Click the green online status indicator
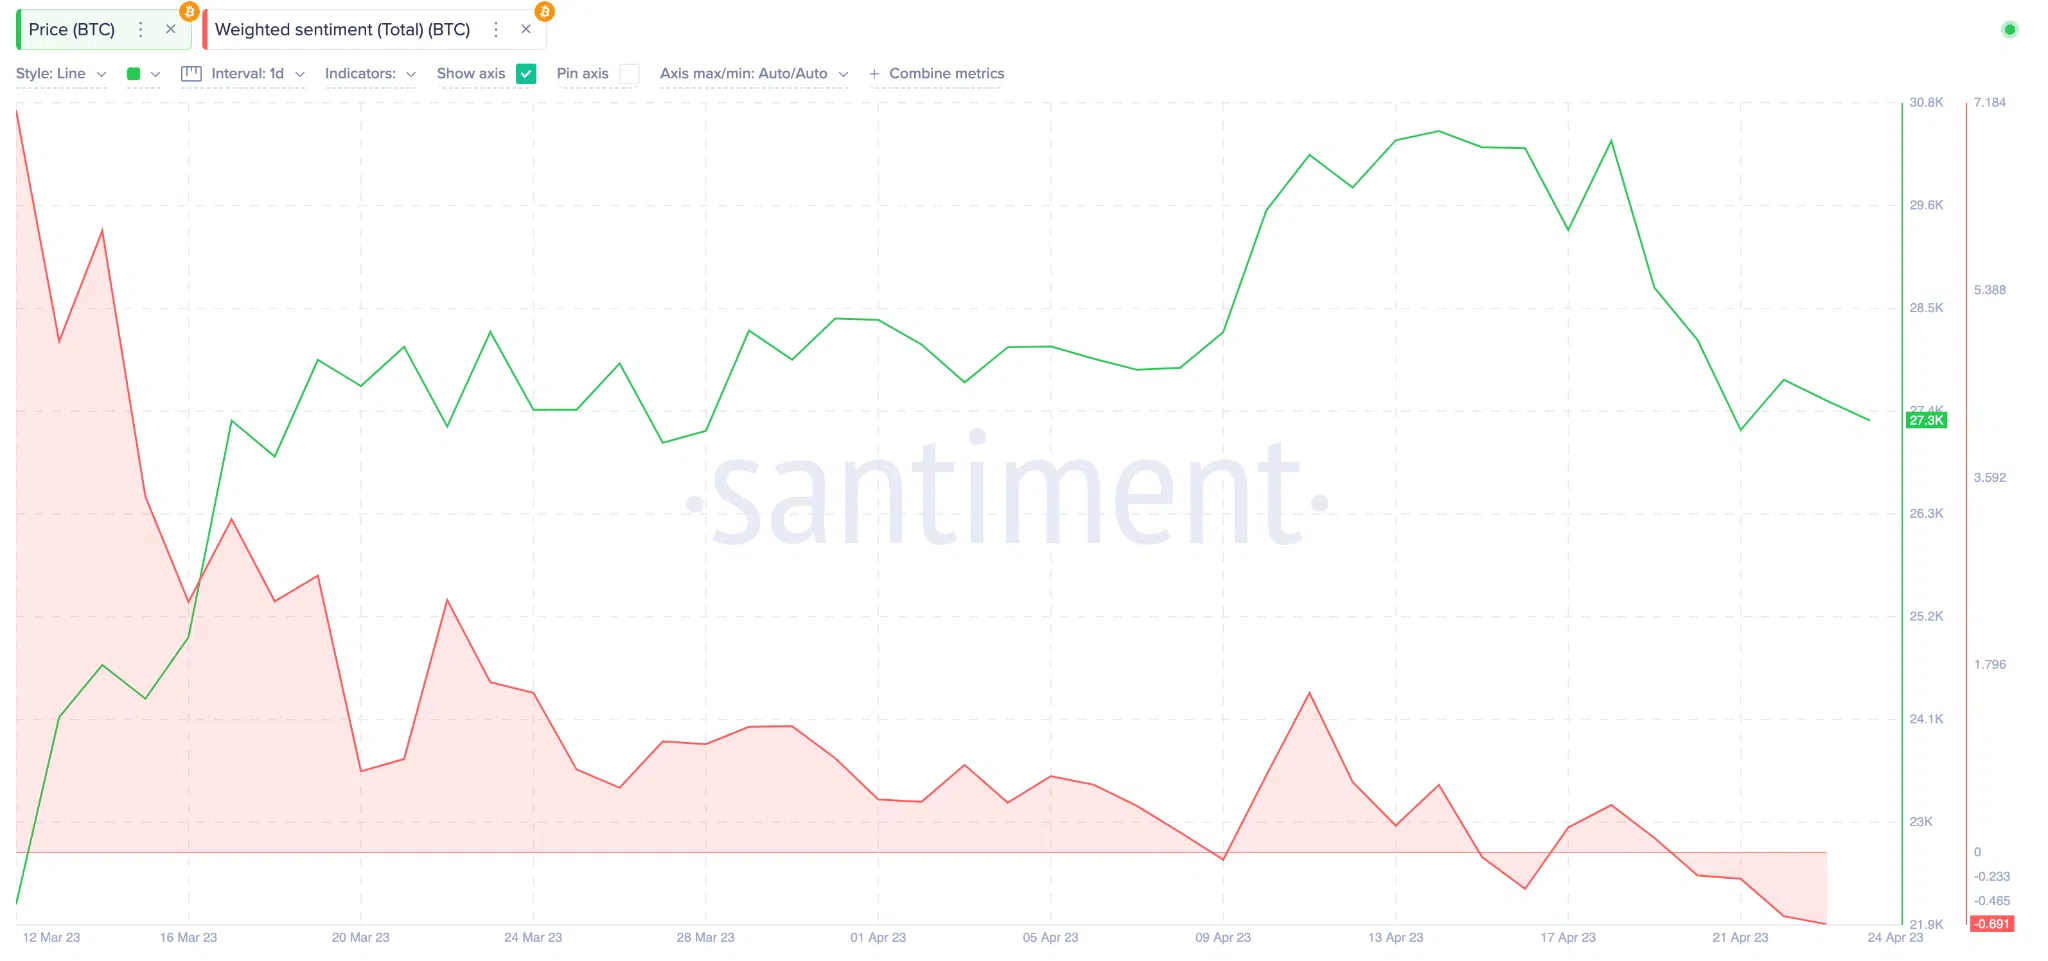The width and height of the screenshot is (2048, 961). coord(2009,30)
